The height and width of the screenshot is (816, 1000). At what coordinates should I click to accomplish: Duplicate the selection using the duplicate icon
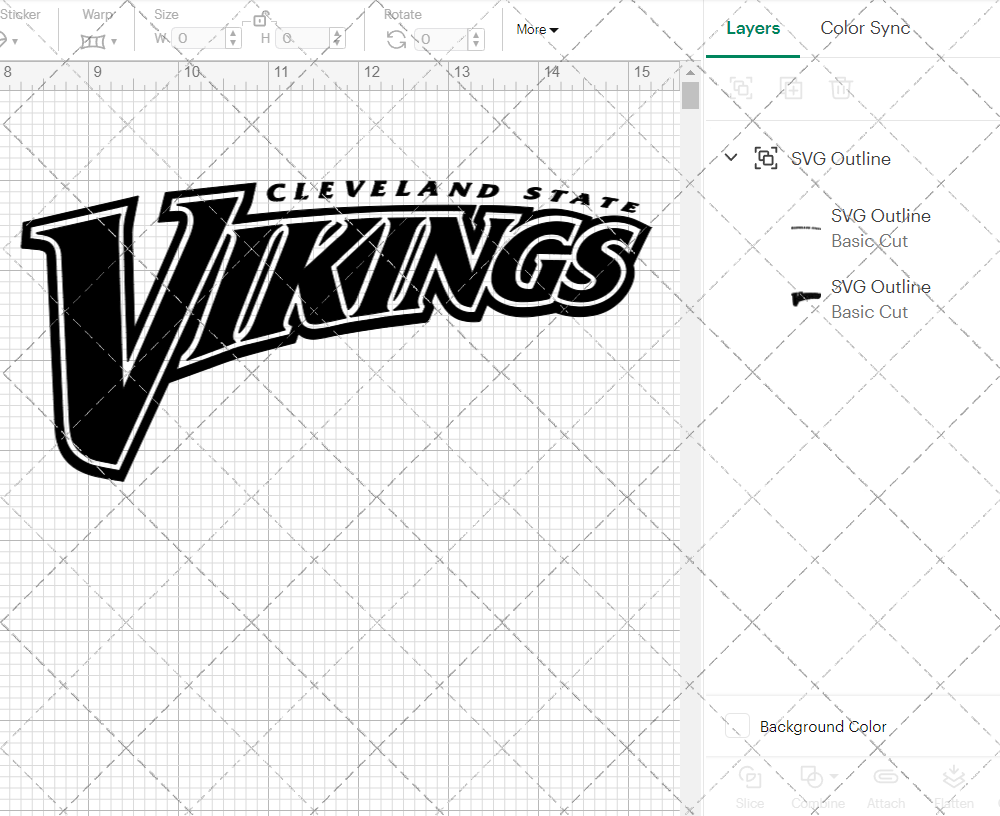[791, 88]
